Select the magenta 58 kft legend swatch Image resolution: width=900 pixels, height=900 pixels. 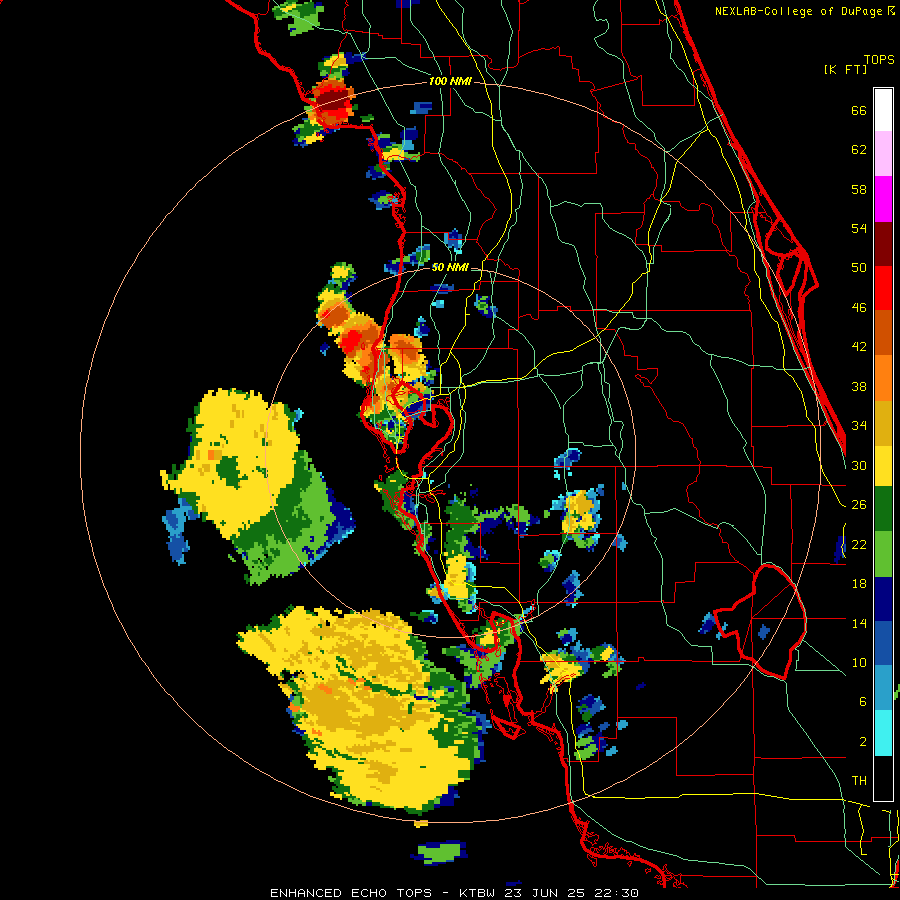click(x=883, y=199)
